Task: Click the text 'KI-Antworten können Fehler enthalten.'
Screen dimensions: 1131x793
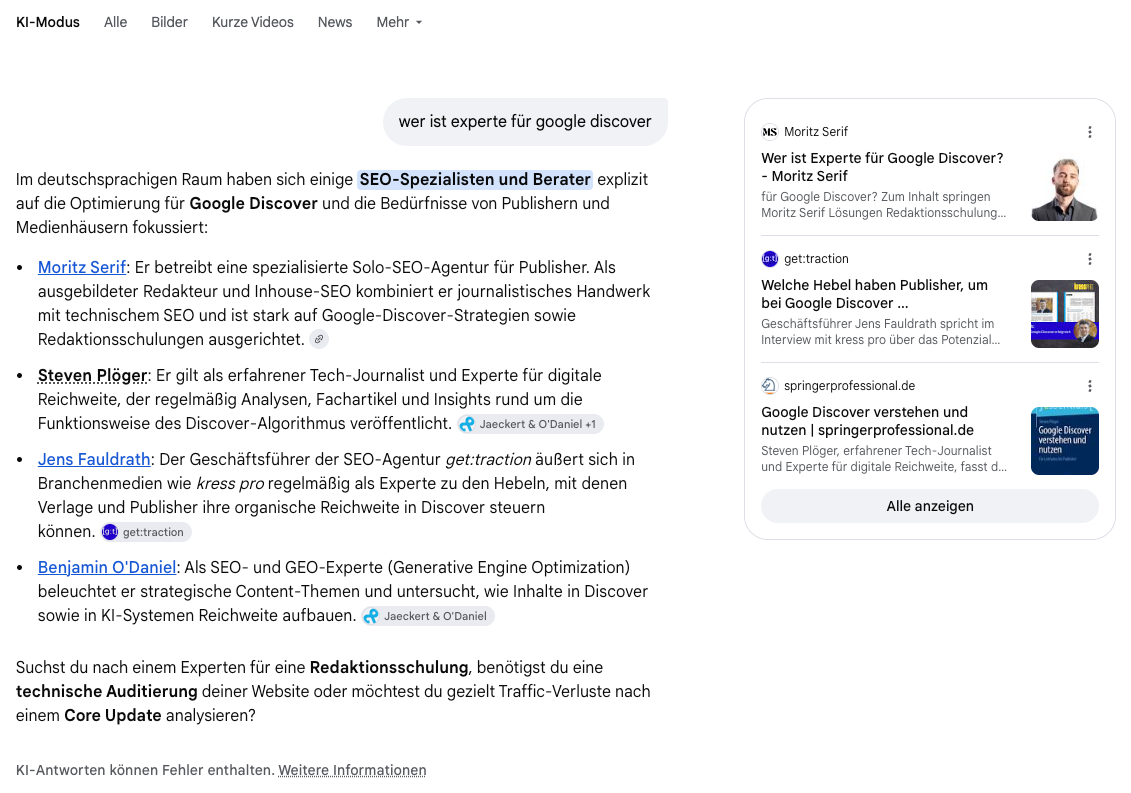Action: click(145, 771)
